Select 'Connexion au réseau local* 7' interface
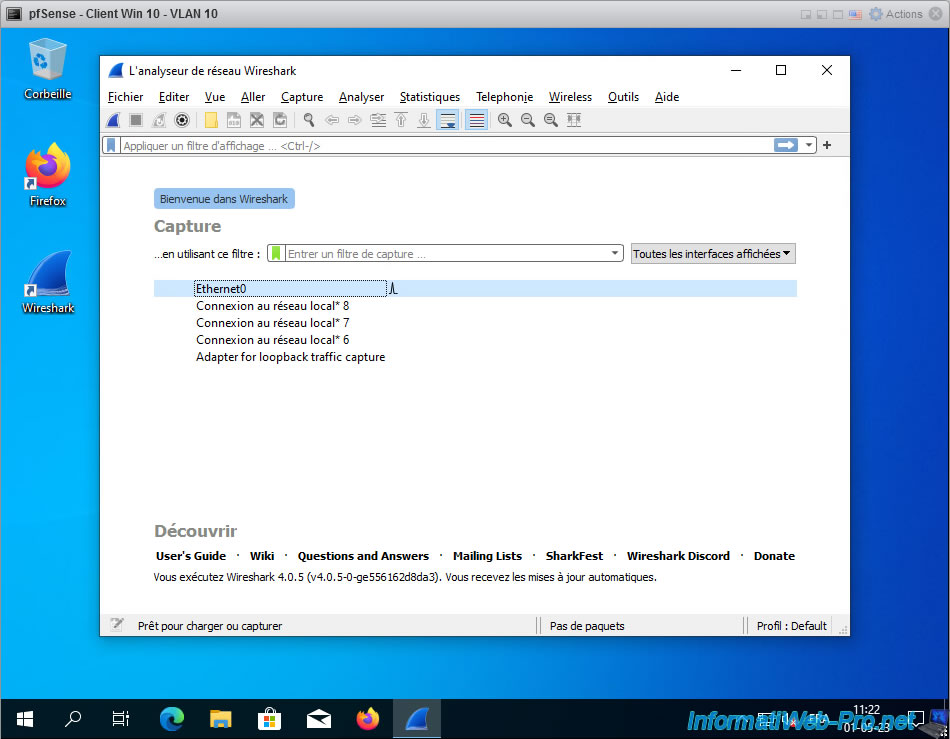This screenshot has width=950, height=739. coord(475,323)
